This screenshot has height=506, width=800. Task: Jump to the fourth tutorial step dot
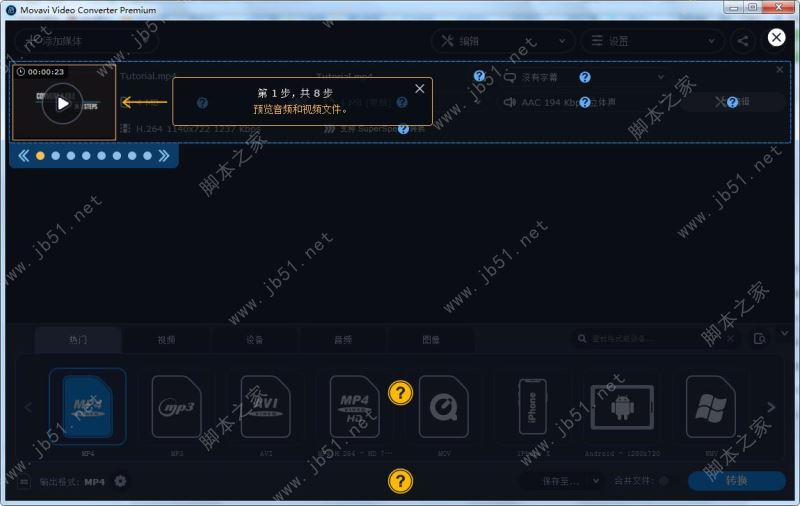click(86, 156)
